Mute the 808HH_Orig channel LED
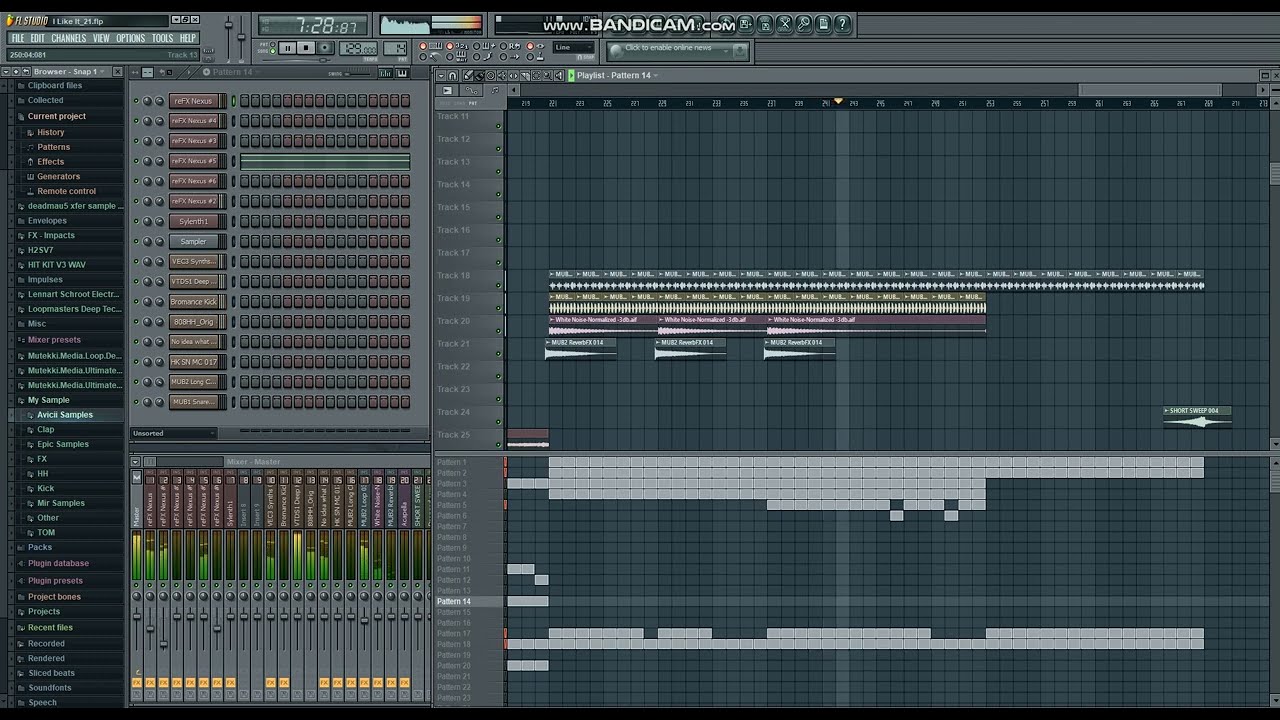1280x720 pixels. point(137,322)
